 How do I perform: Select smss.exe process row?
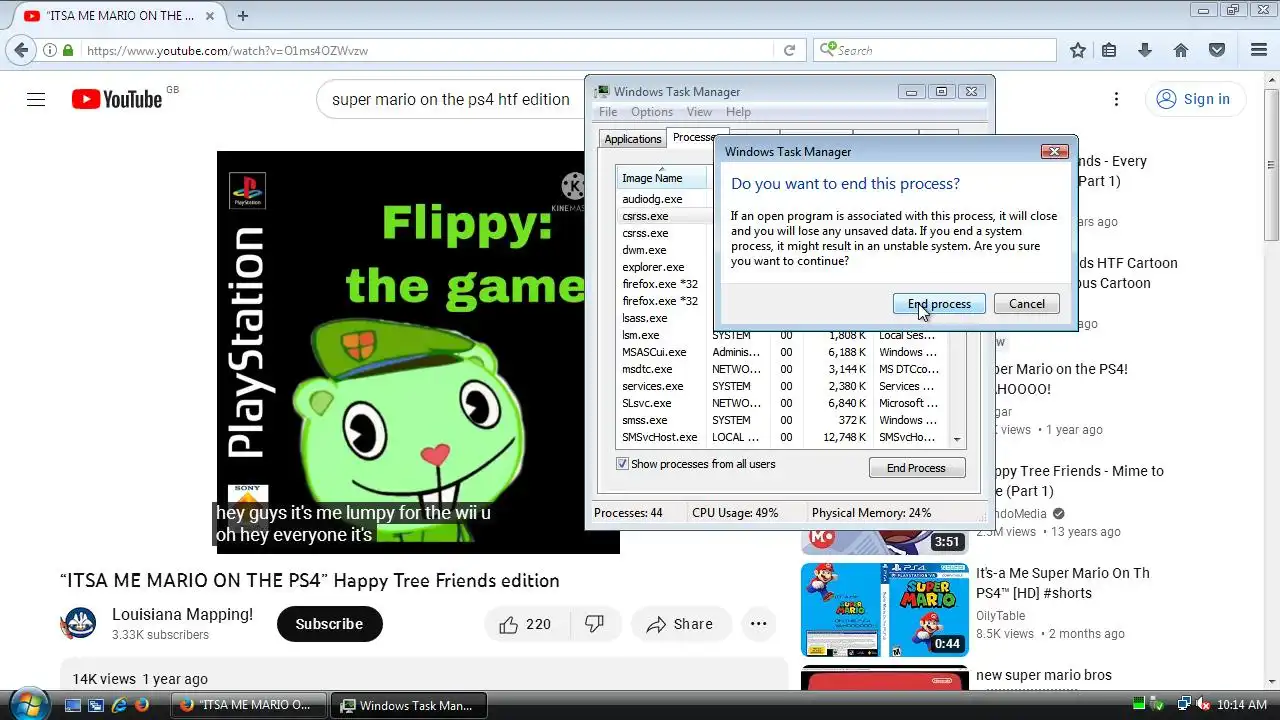pos(783,420)
